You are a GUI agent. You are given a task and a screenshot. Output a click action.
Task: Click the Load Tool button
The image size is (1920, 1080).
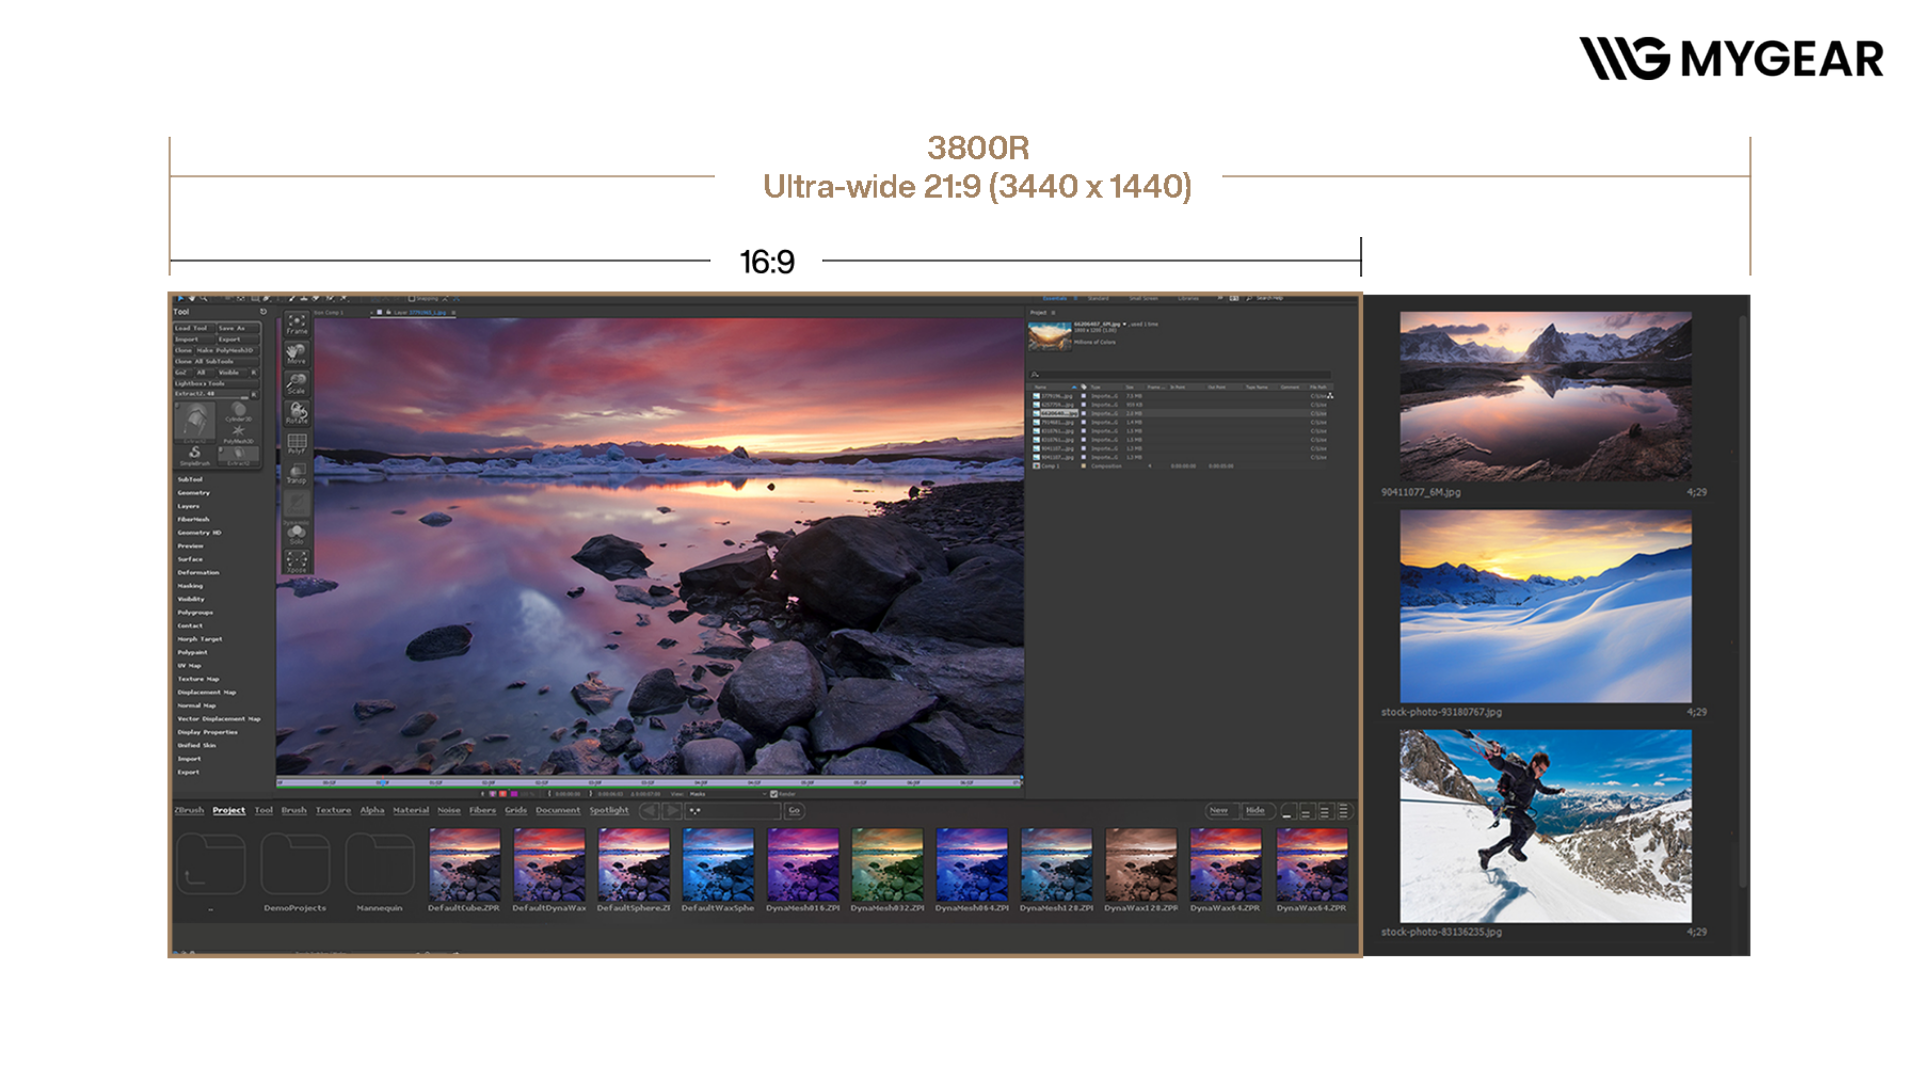tap(192, 328)
